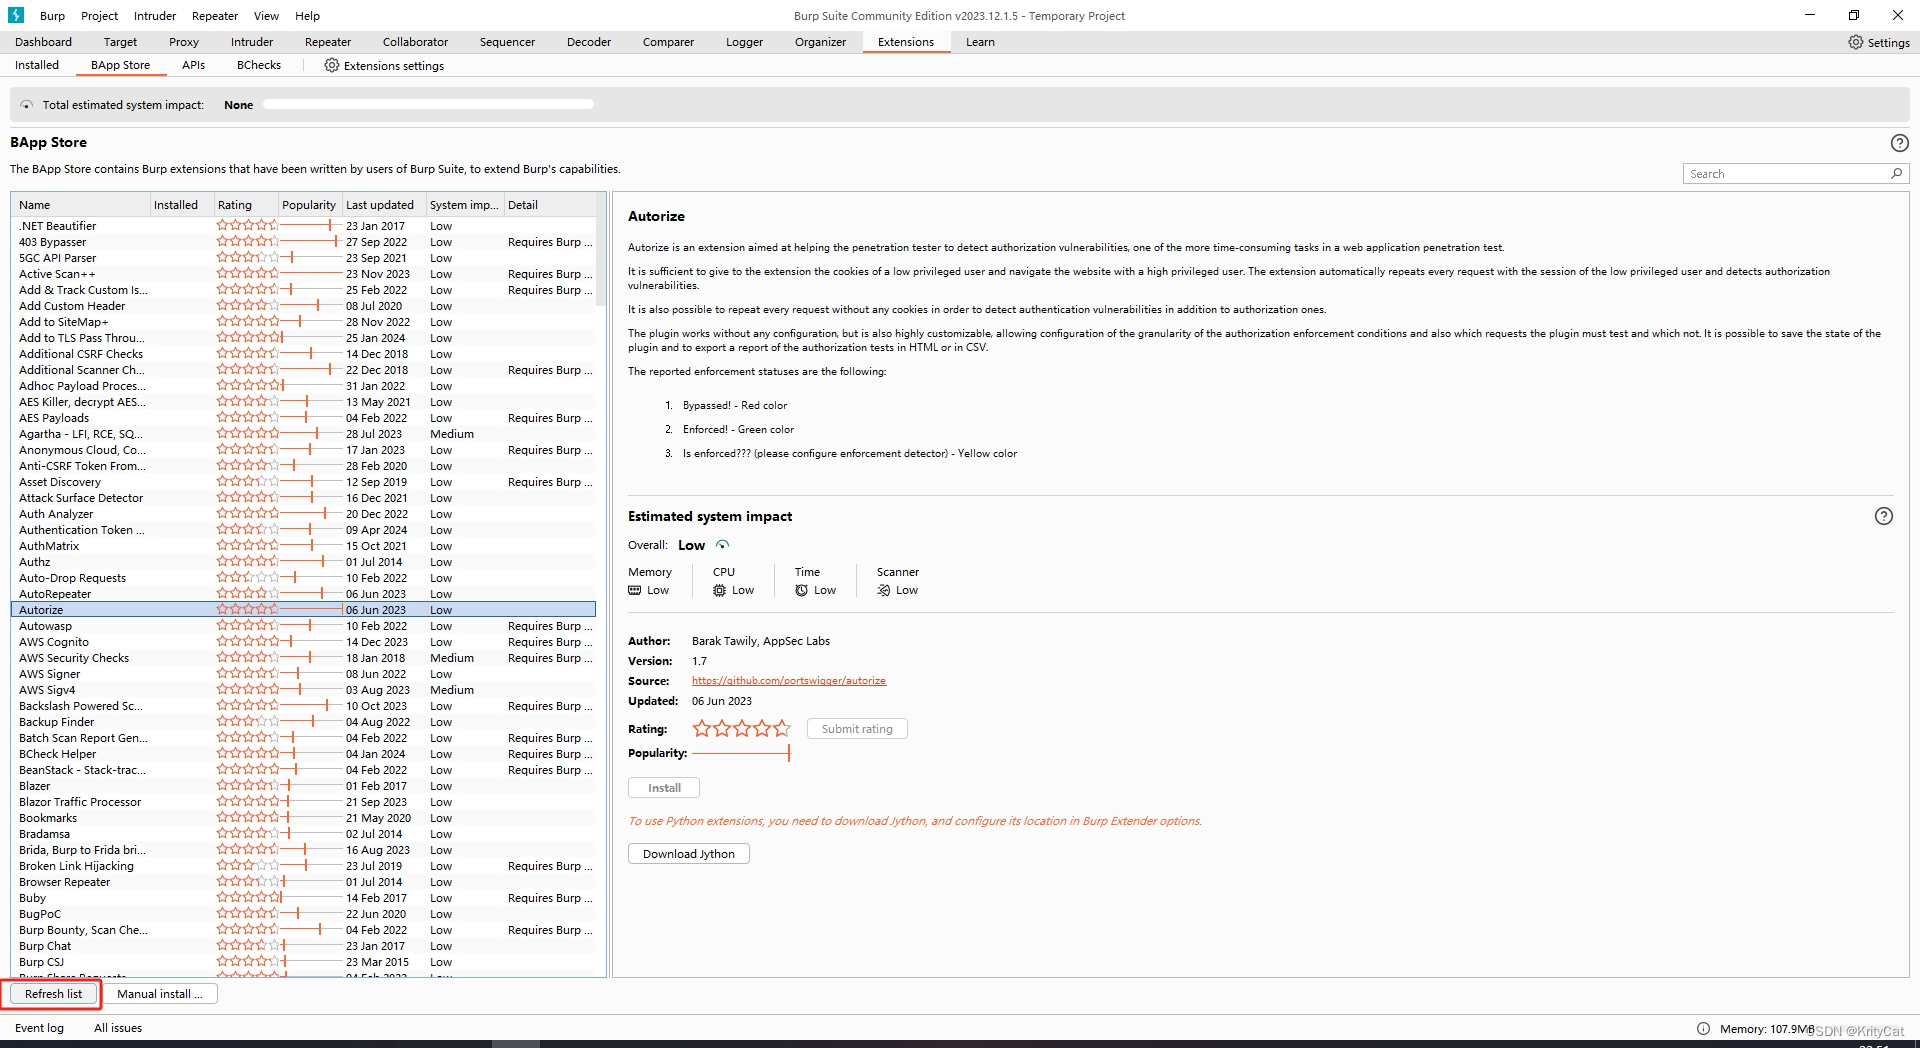Click the CPU impact icon

(x=719, y=590)
